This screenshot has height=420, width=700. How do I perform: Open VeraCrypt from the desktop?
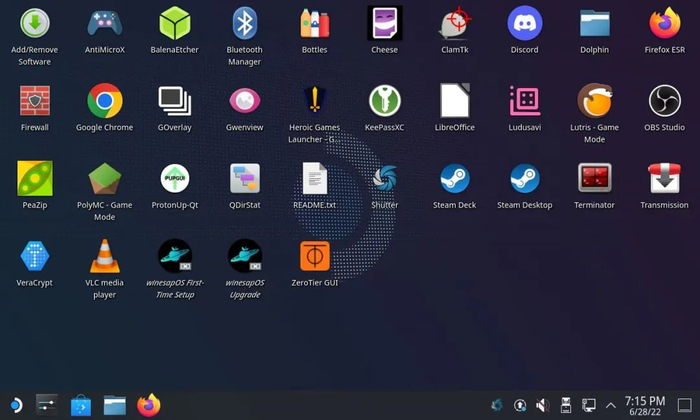click(35, 256)
